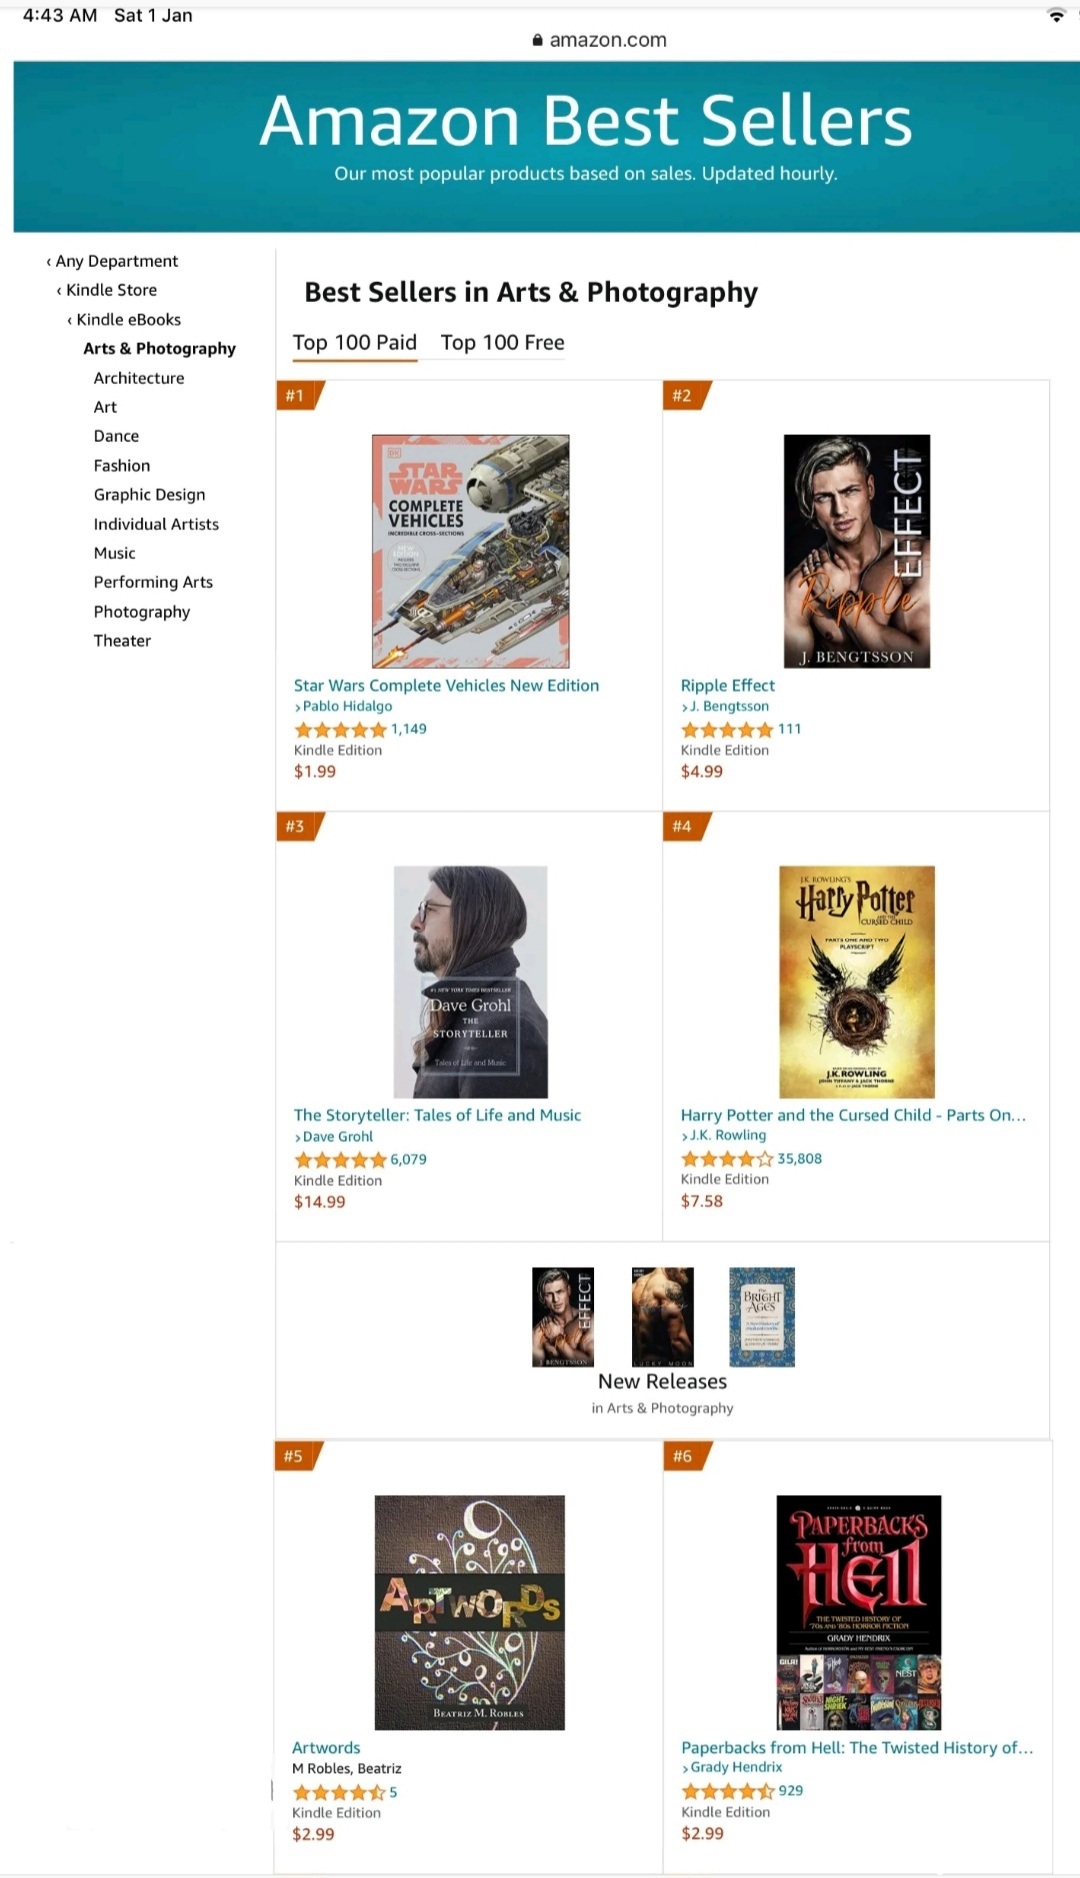Screen dimensions: 1080x1878
Task: Click the Harry Potter Cursed Child star rating
Action: pos(727,1159)
